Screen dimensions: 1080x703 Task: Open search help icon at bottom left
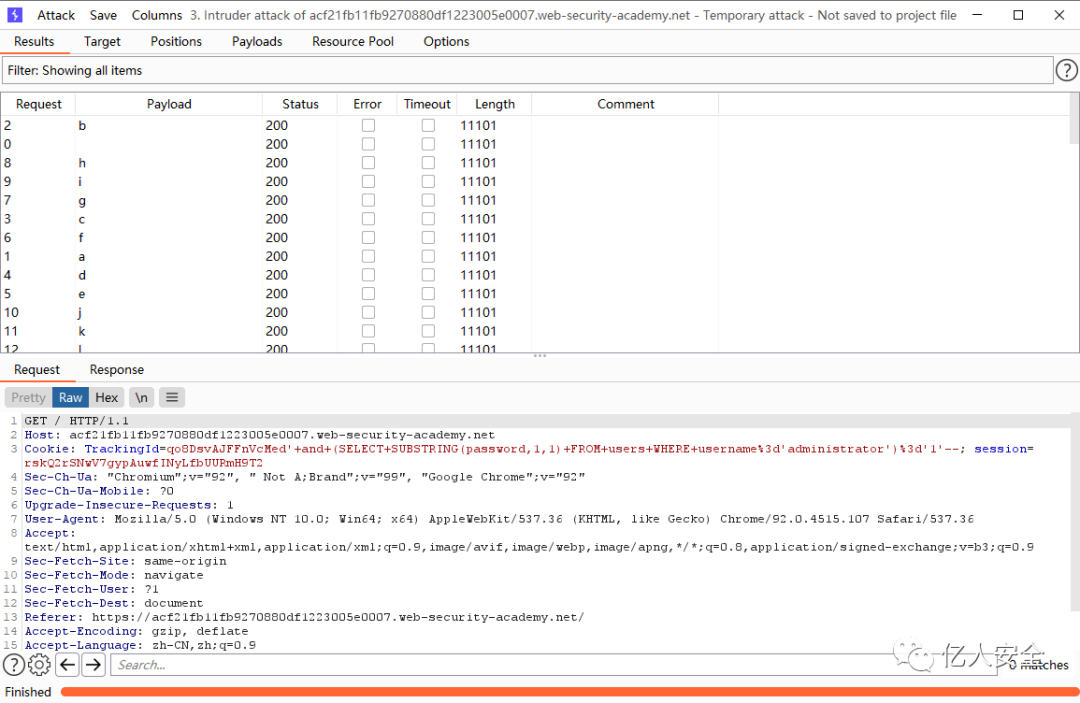point(14,665)
